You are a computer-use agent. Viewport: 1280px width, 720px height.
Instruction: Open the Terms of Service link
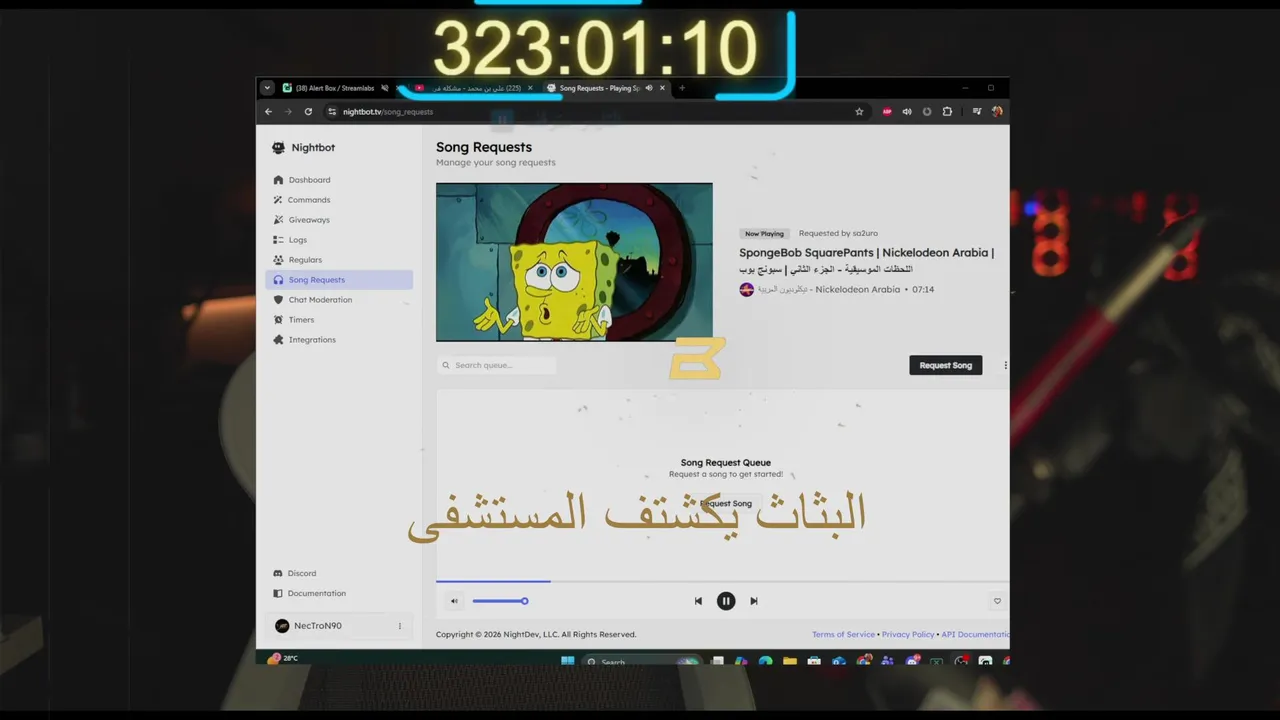(x=843, y=634)
